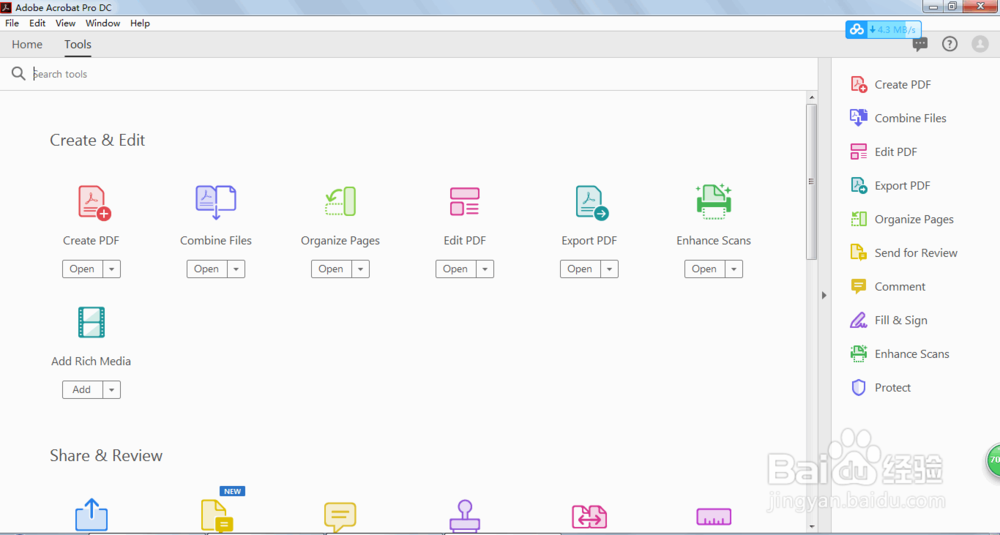Click Add button under Add Rich Media

pyautogui.click(x=82, y=390)
